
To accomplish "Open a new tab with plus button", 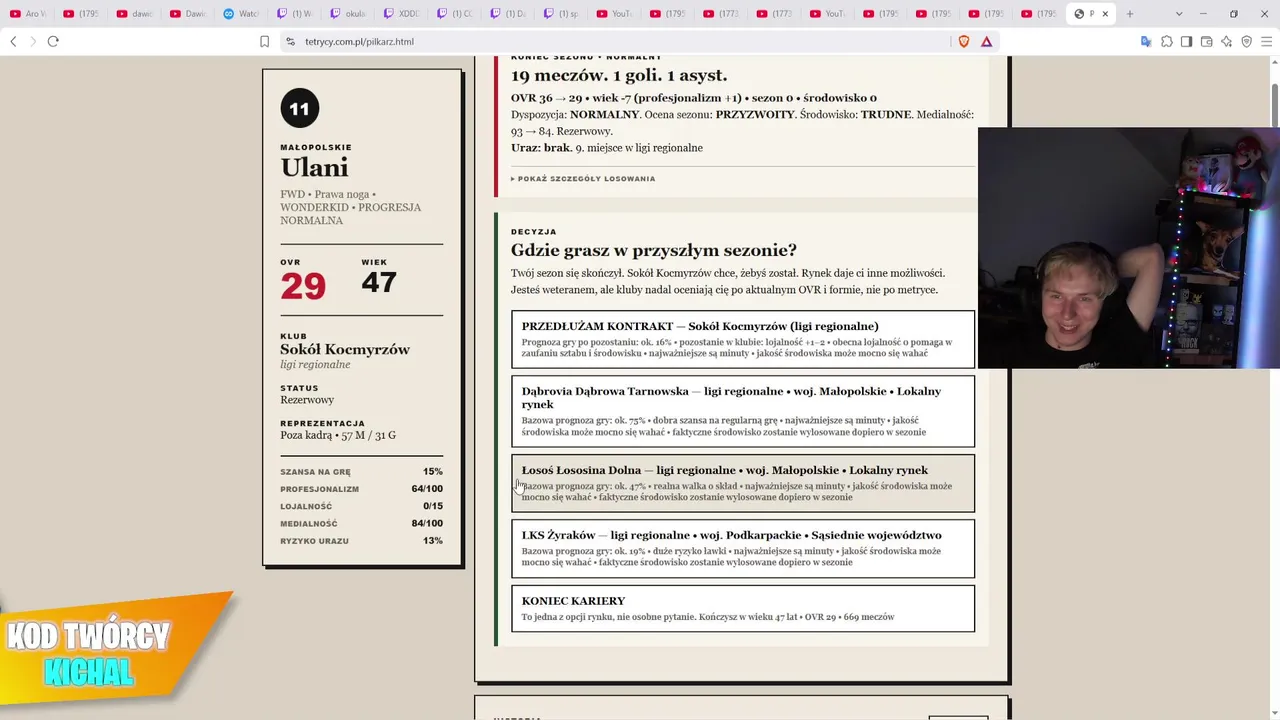I will pos(1130,14).
